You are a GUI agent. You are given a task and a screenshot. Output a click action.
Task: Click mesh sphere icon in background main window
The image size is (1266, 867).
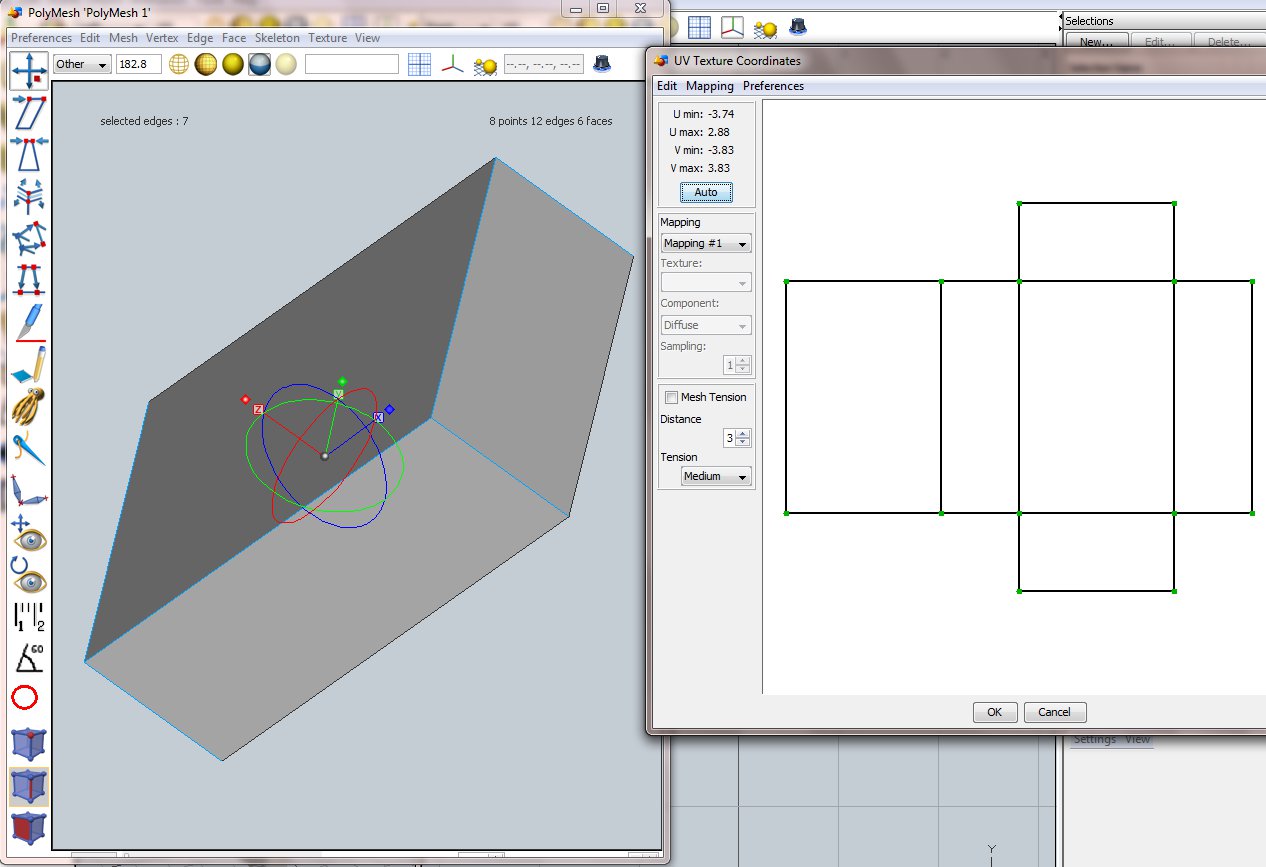[765, 30]
